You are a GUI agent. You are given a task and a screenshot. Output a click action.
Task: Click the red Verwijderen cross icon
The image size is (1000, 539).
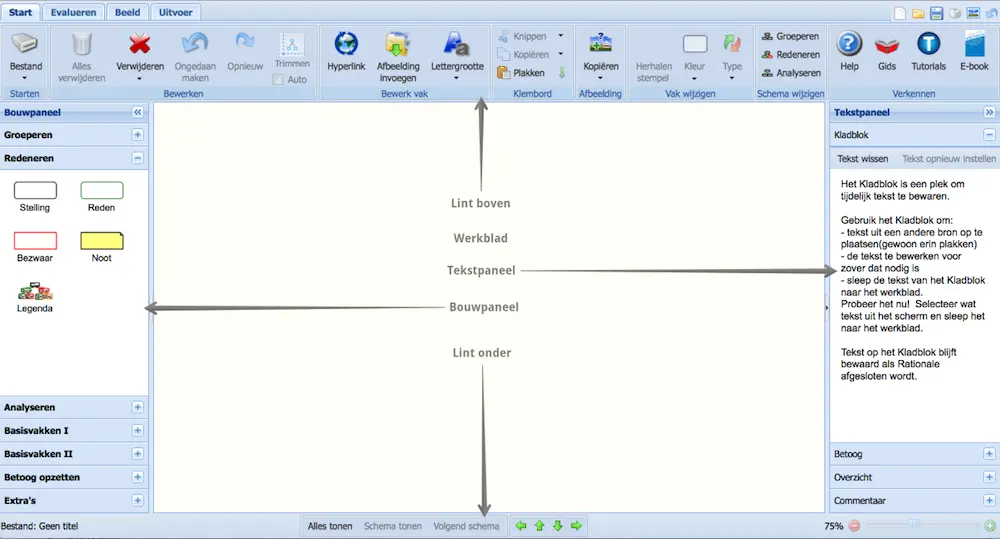140,44
